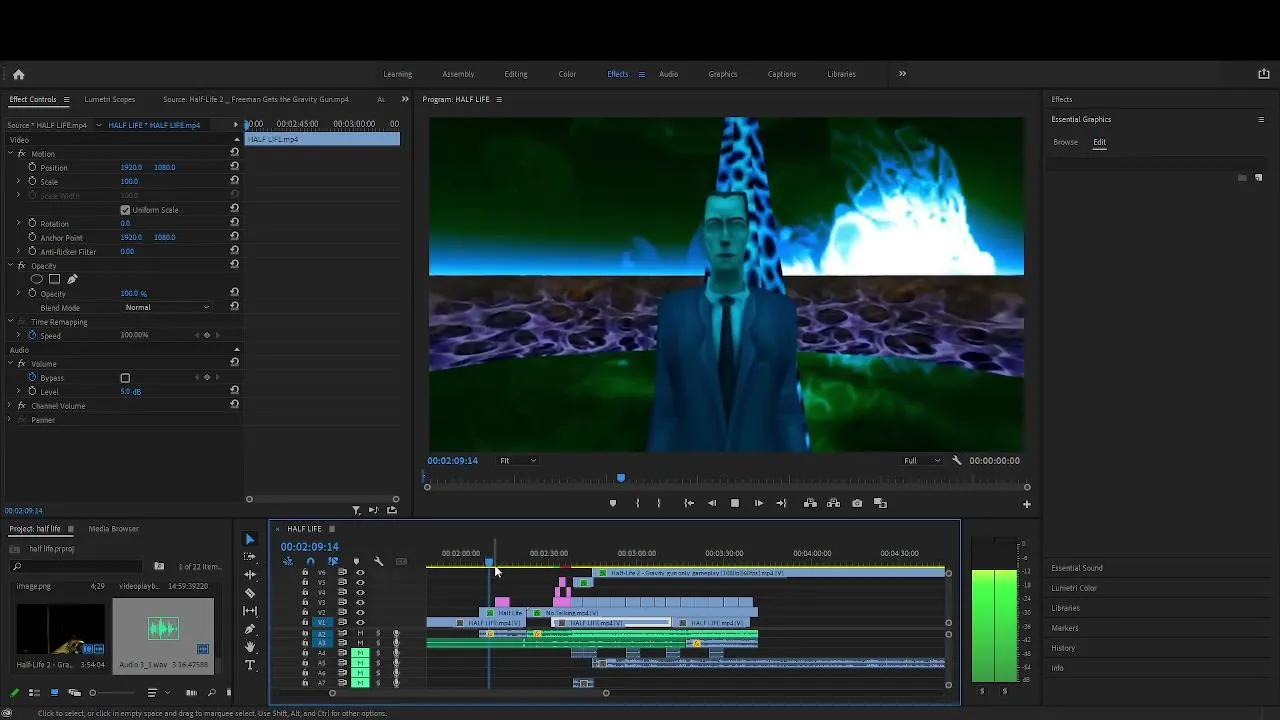The image size is (1280, 720).
Task: Switch to the Browse tab in Essential Graphics
Action: 1065,142
